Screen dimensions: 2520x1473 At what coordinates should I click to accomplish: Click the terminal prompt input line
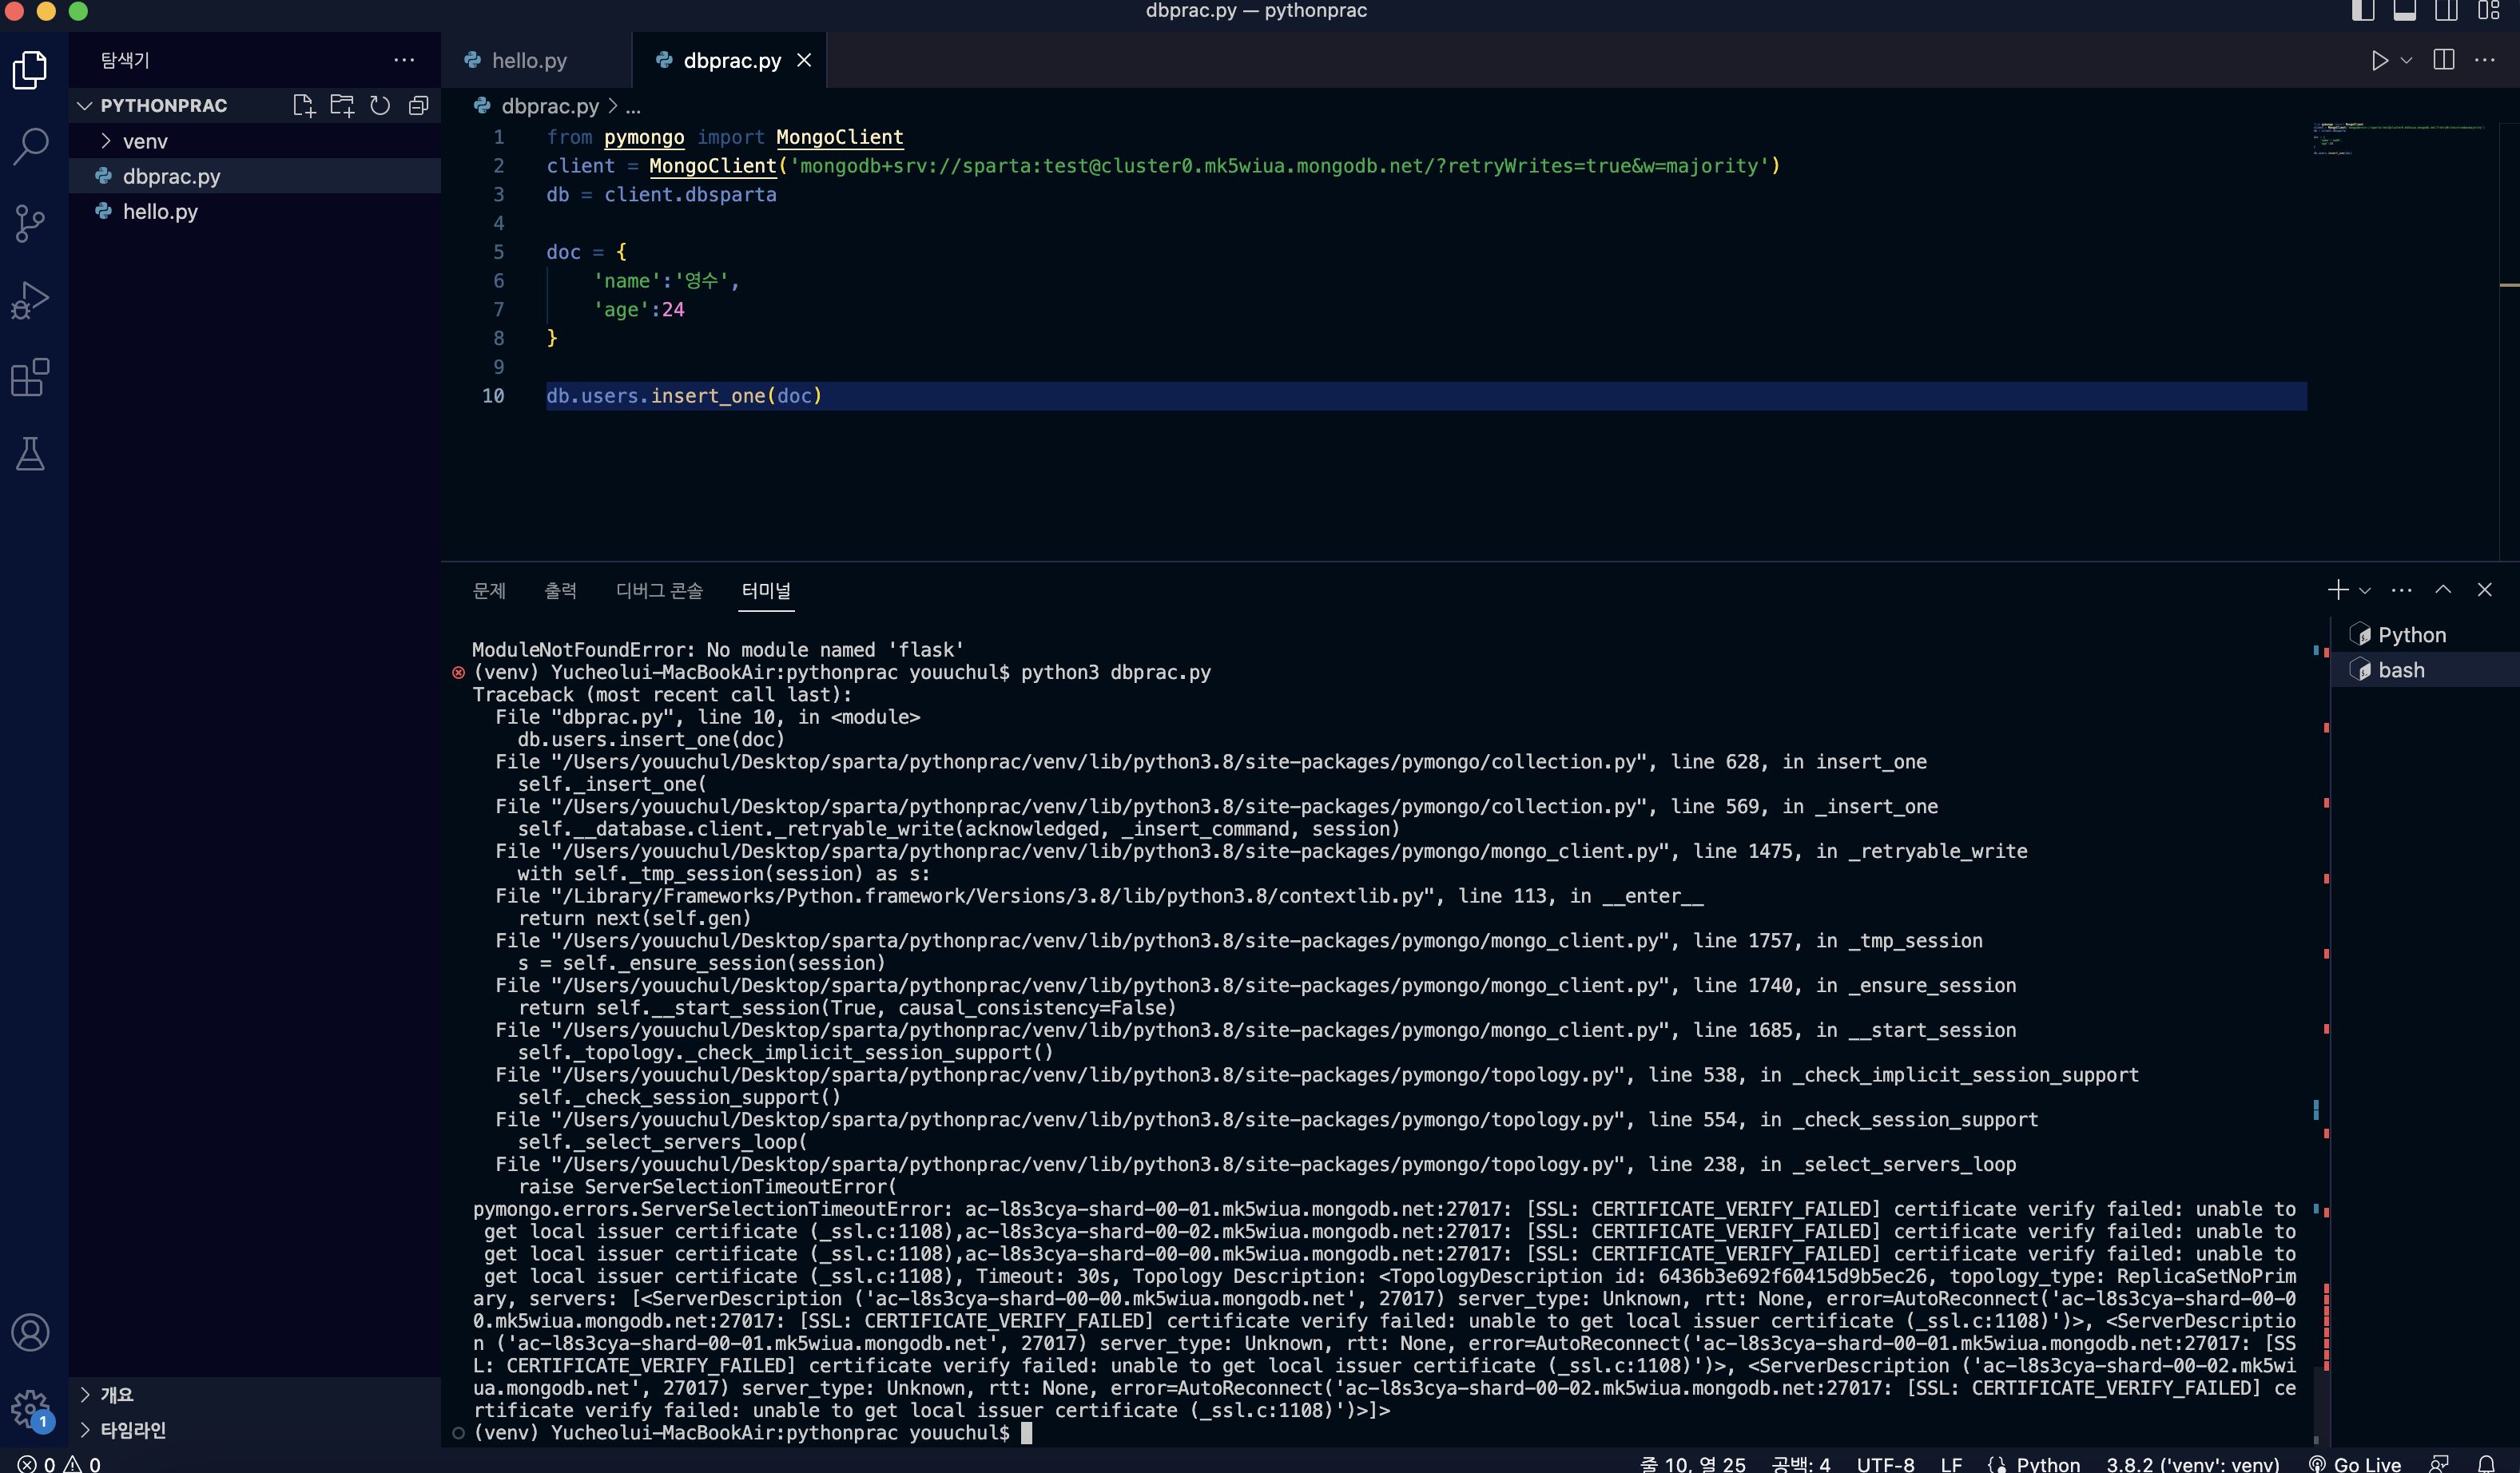[750, 1433]
